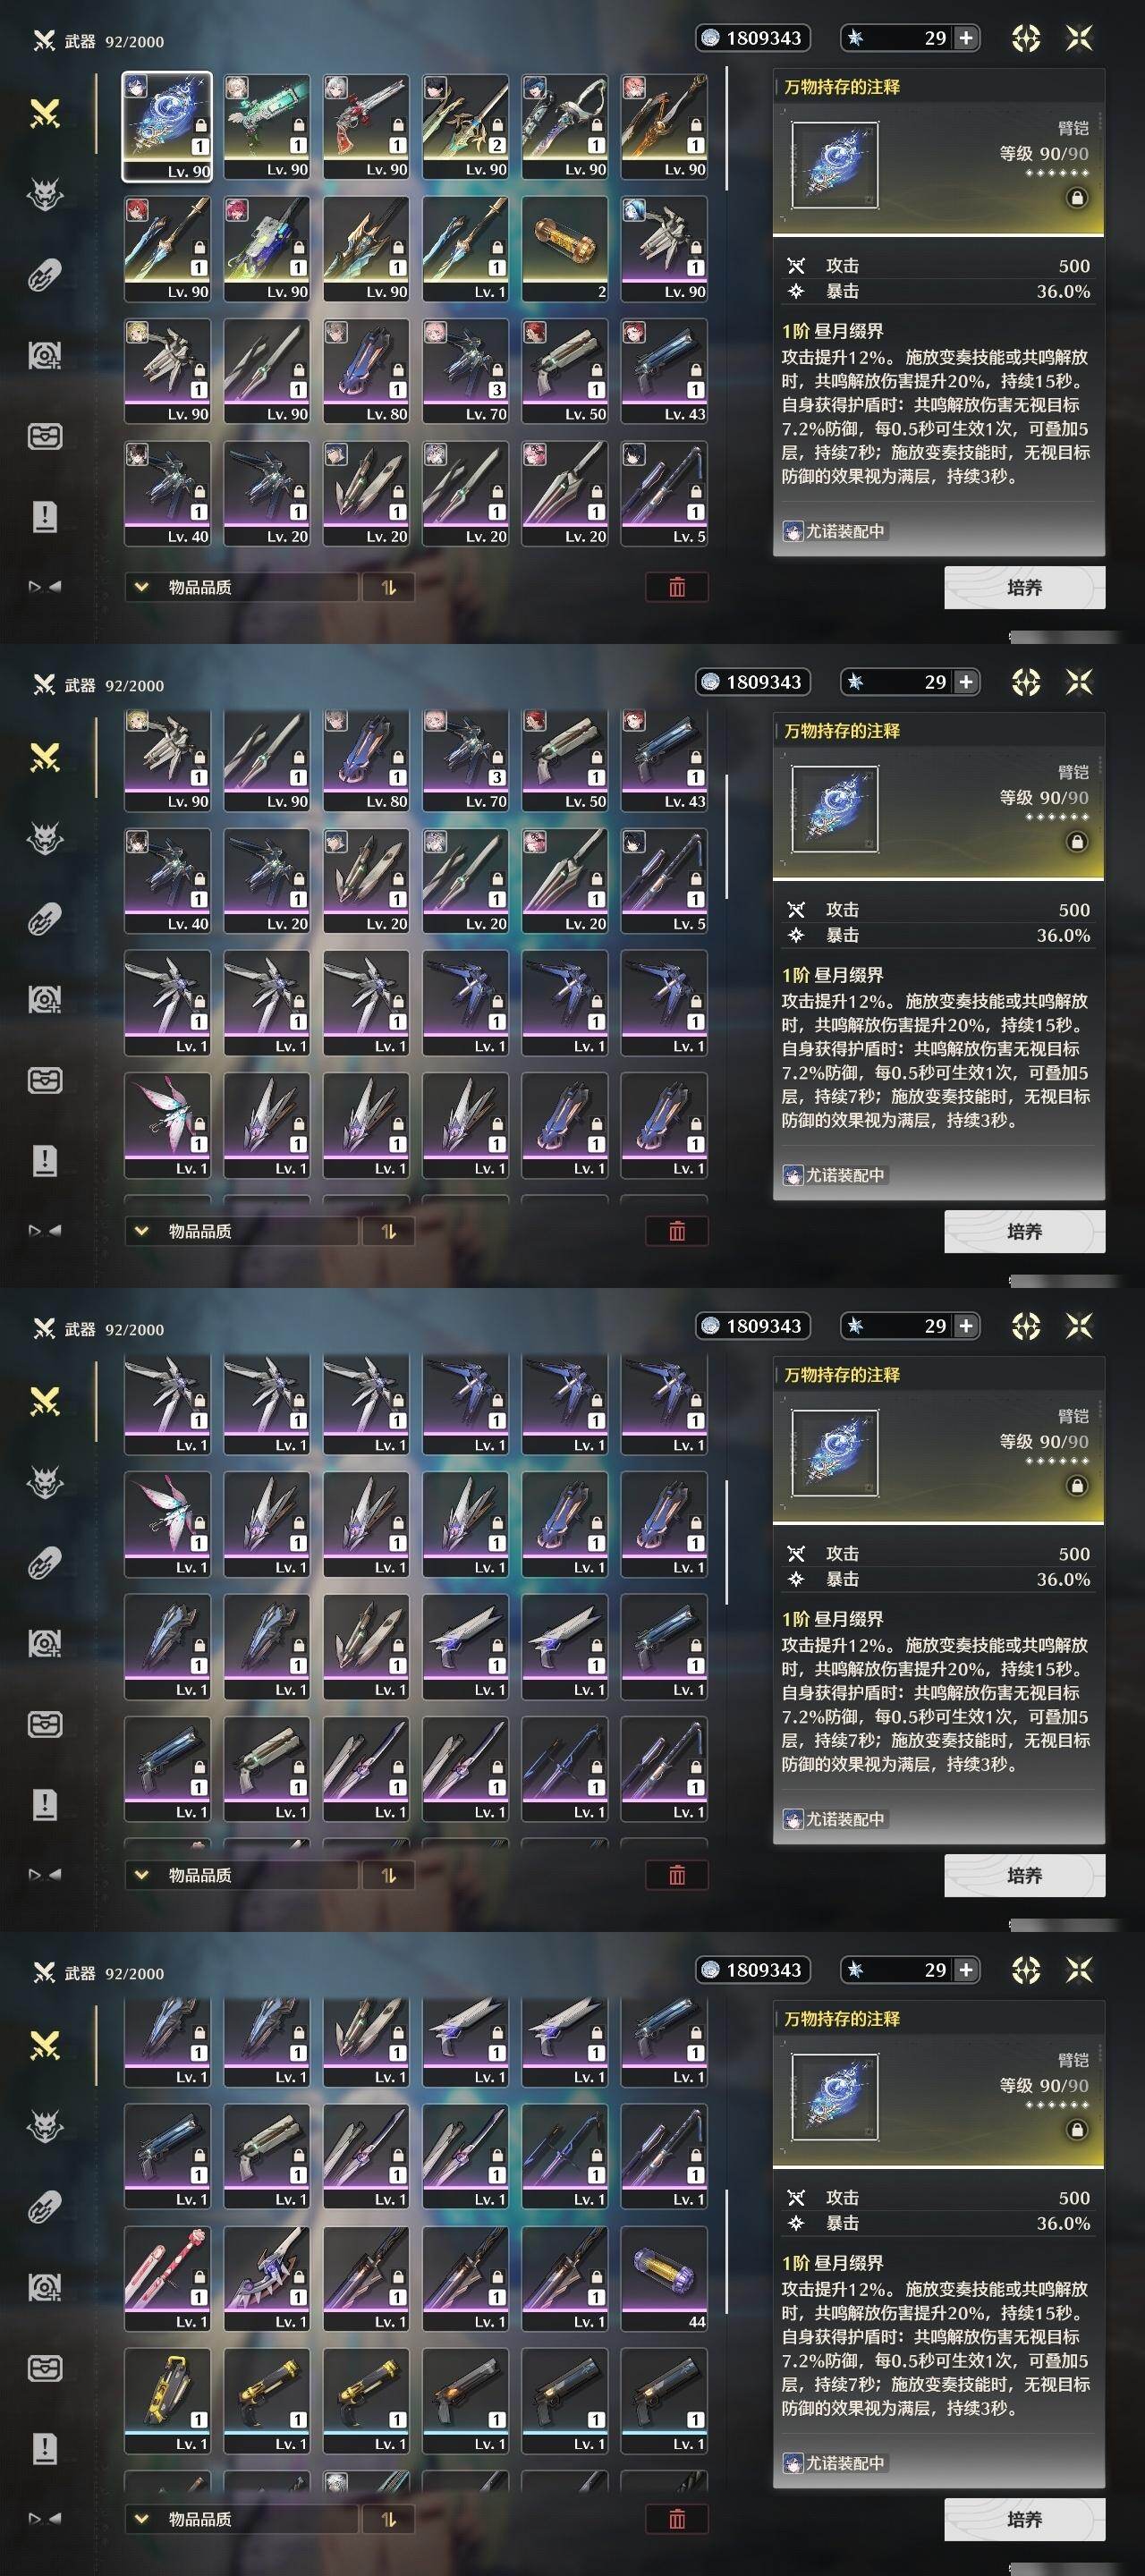Select the Lv. 1 blue sword beside the golden cylinder
1145x2576 pixels.
(x=465, y=249)
